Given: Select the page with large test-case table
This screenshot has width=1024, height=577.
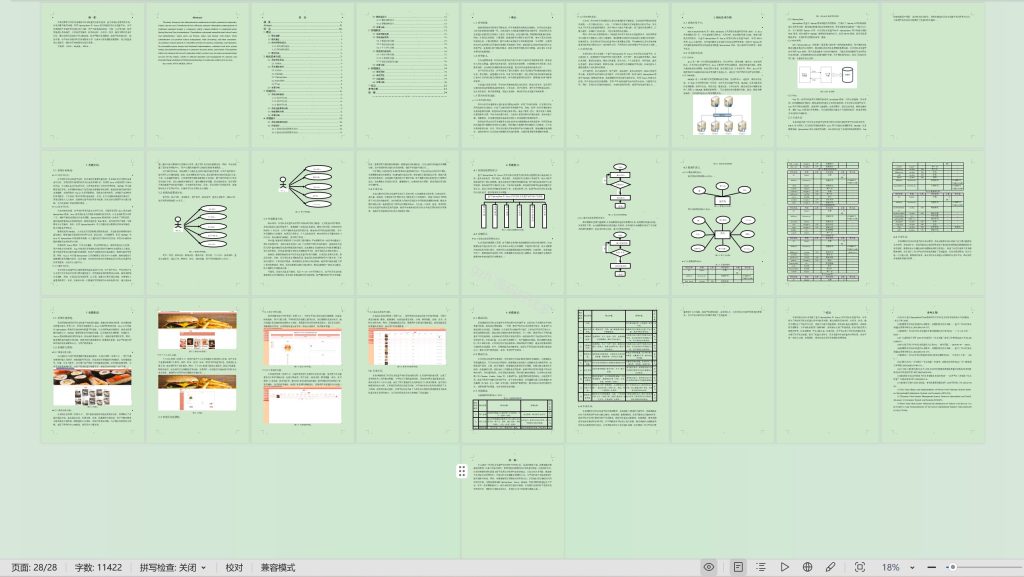Looking at the screenshot, I should point(618,371).
